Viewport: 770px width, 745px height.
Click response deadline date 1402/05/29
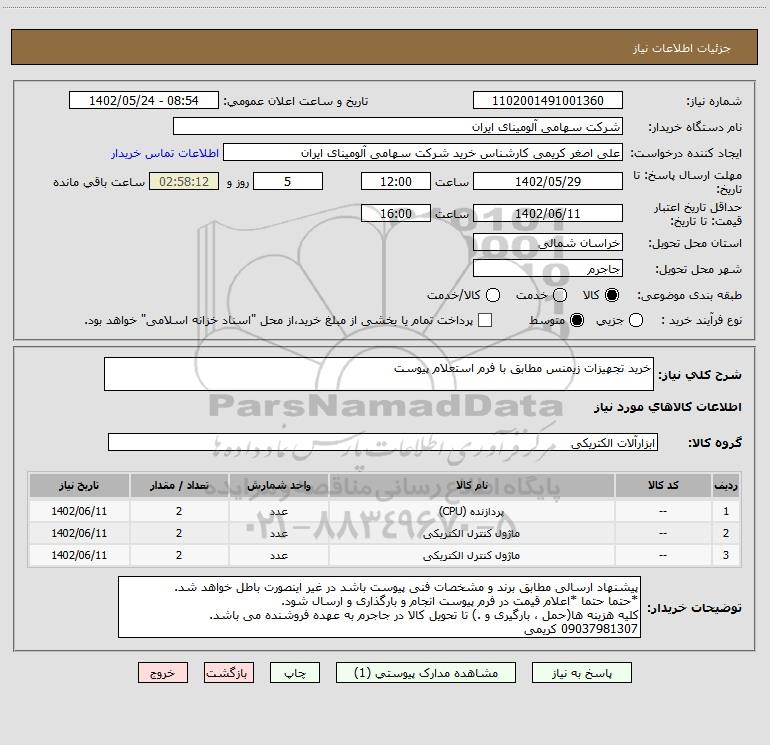pyautogui.click(x=548, y=181)
